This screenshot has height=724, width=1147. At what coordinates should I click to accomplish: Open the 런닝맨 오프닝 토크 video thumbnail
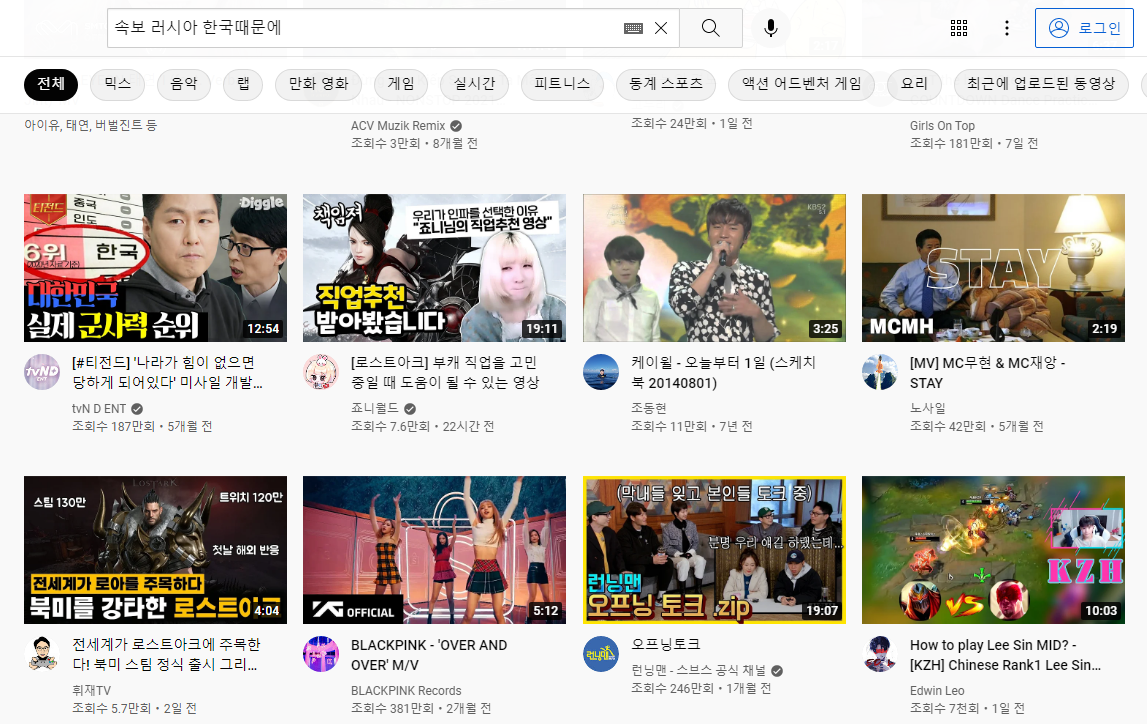[x=714, y=550]
